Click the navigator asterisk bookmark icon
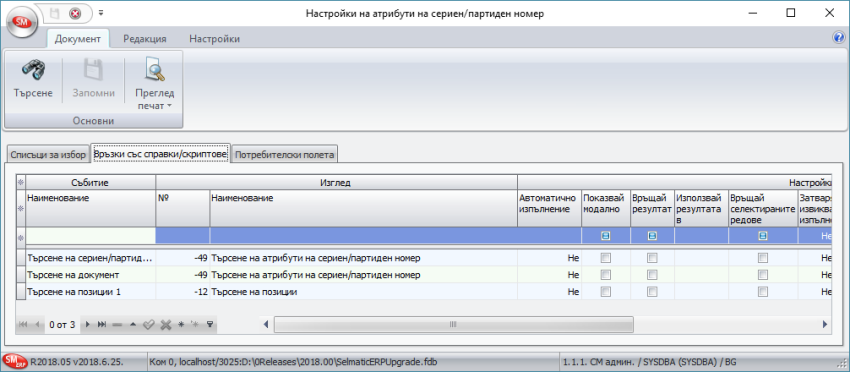Image resolution: width=850 pixels, height=372 pixels. click(x=182, y=324)
